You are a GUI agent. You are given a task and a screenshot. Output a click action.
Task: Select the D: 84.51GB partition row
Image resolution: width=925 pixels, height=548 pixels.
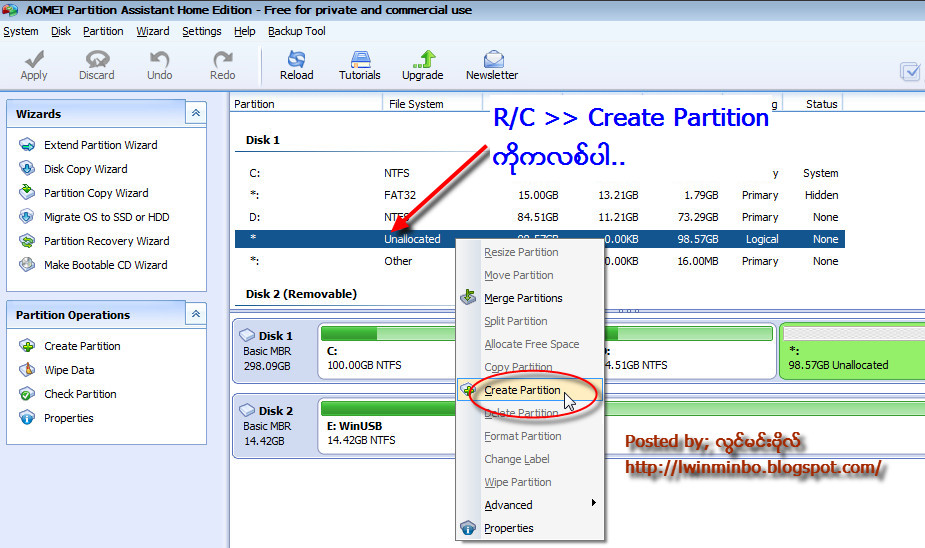pos(539,217)
